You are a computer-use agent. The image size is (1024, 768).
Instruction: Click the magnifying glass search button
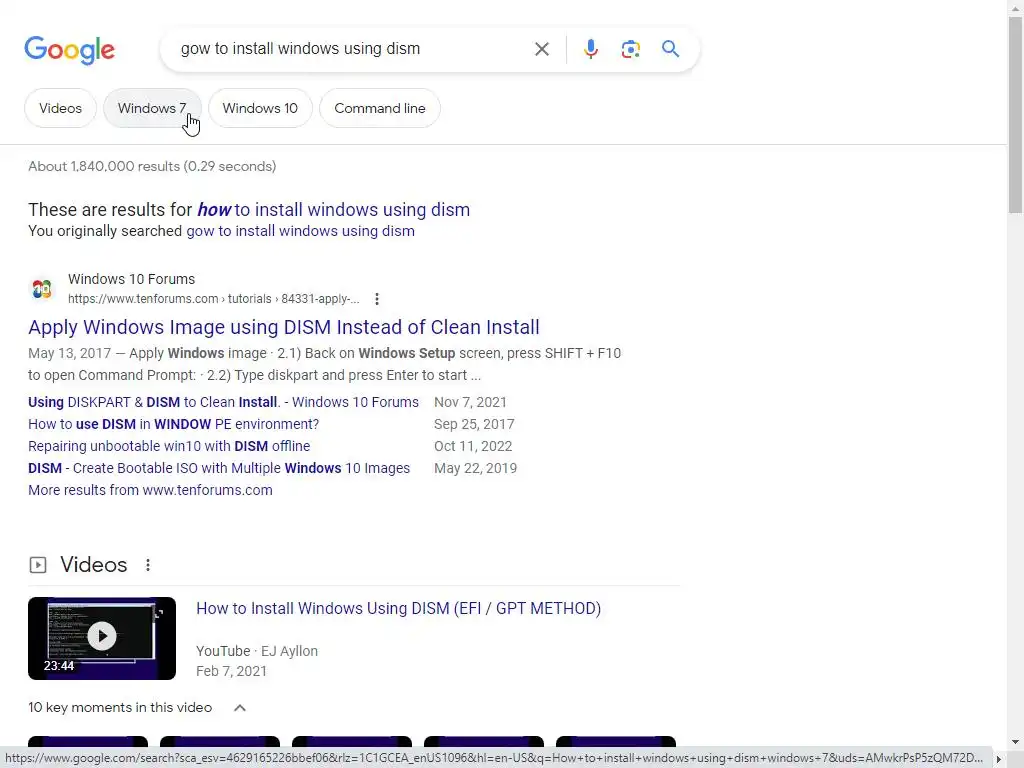coord(670,49)
